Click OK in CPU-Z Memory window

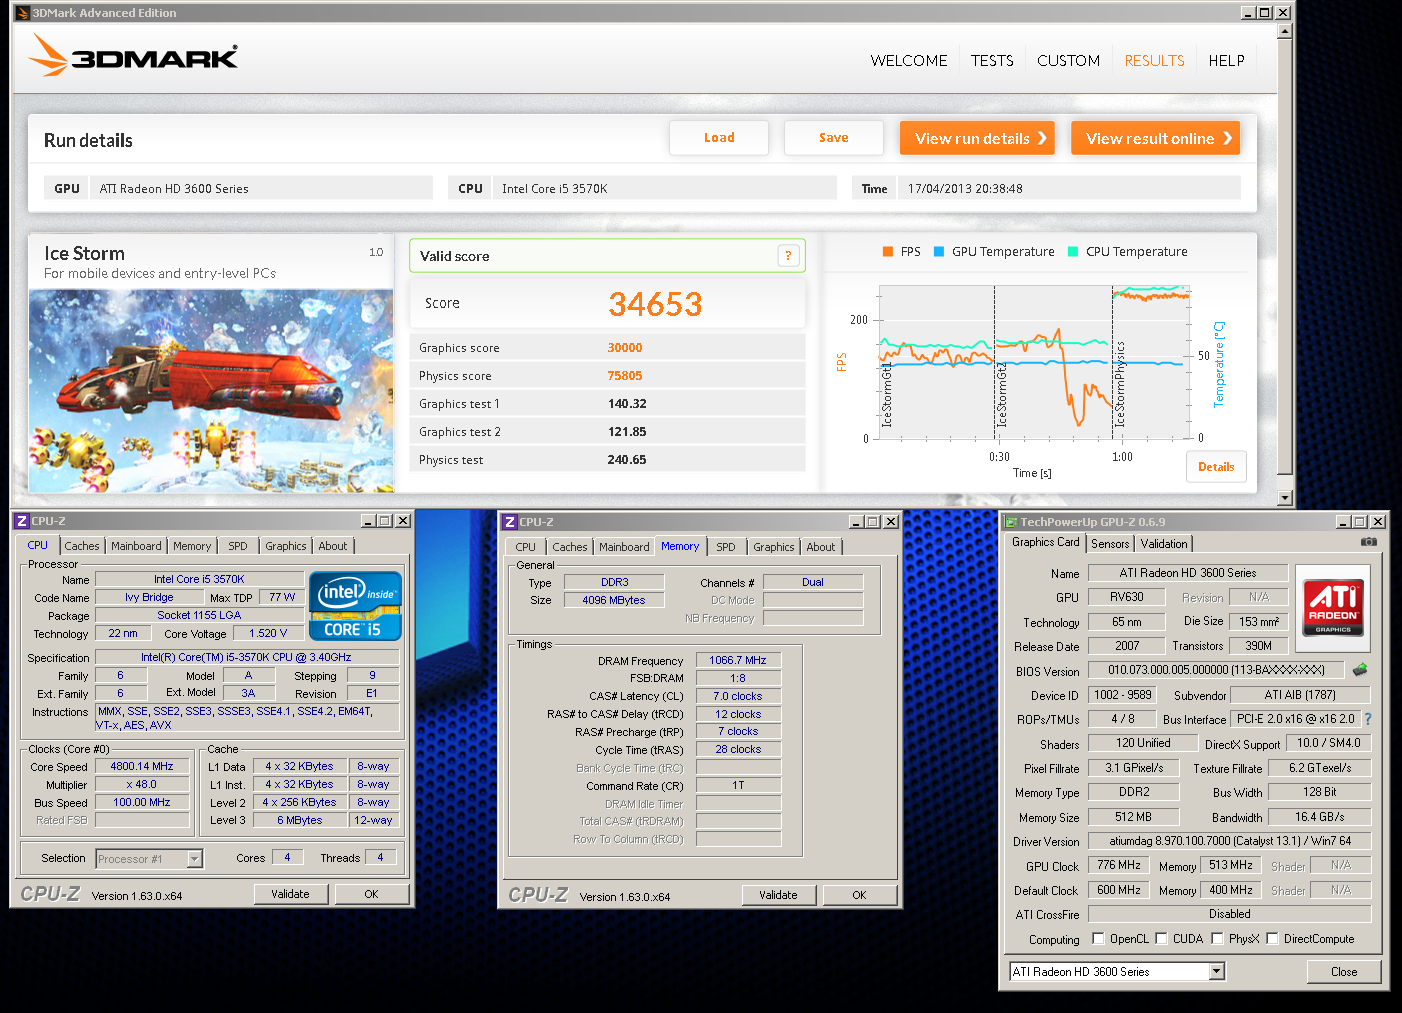859,895
